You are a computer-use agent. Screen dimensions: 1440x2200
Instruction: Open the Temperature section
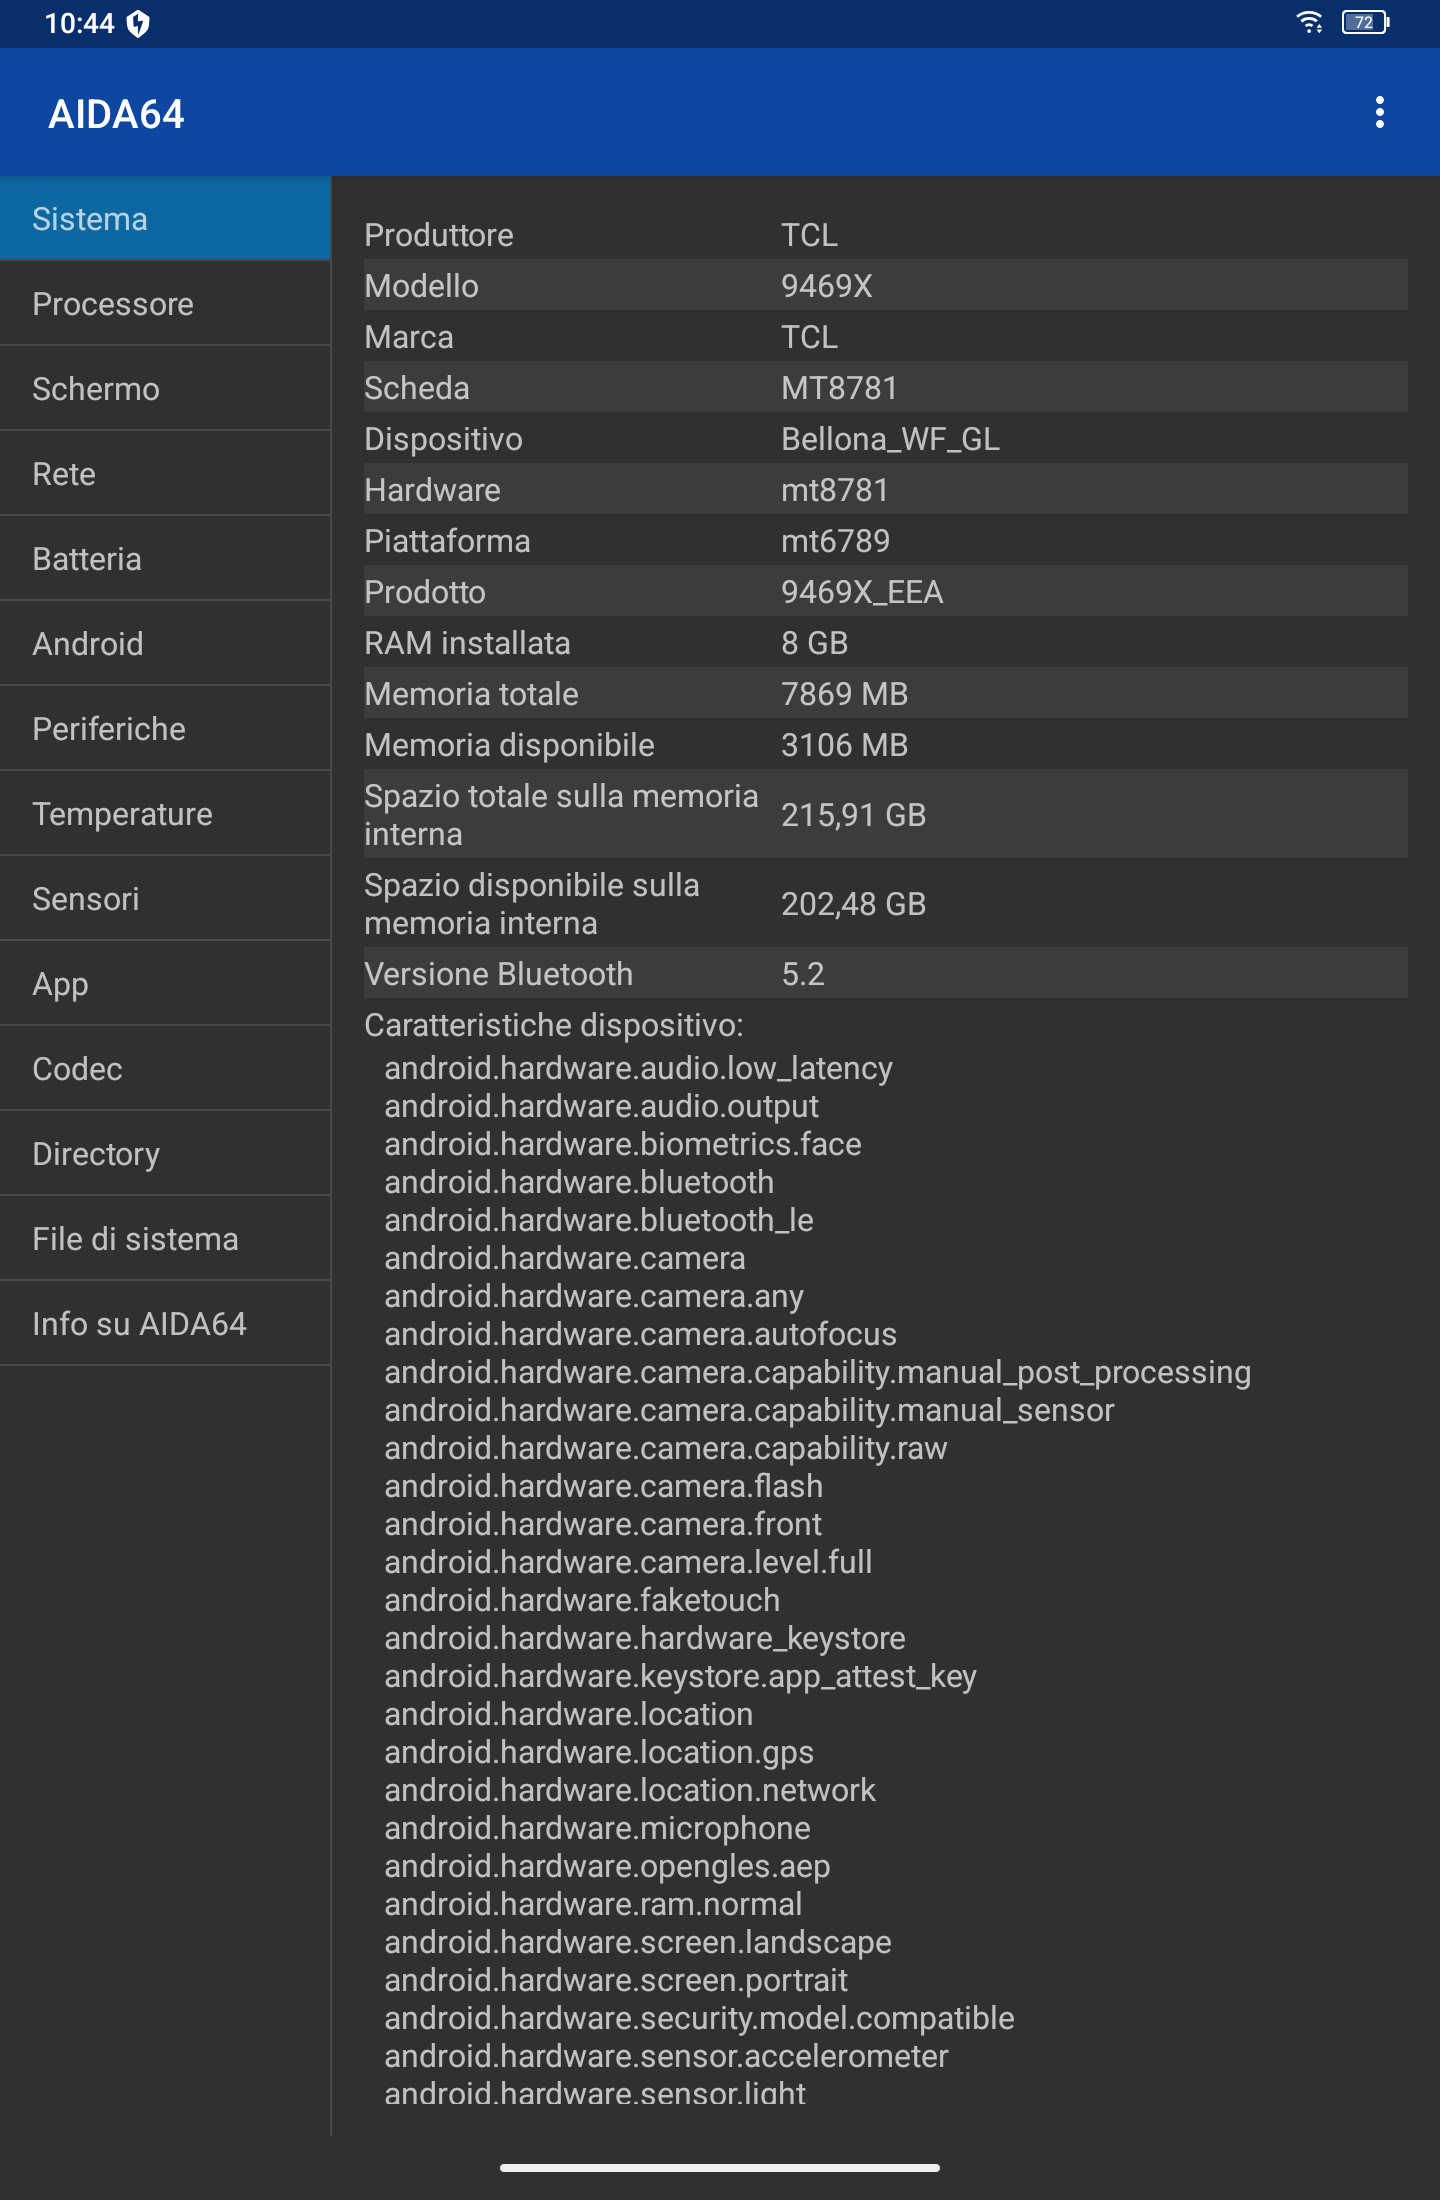pyautogui.click(x=165, y=814)
